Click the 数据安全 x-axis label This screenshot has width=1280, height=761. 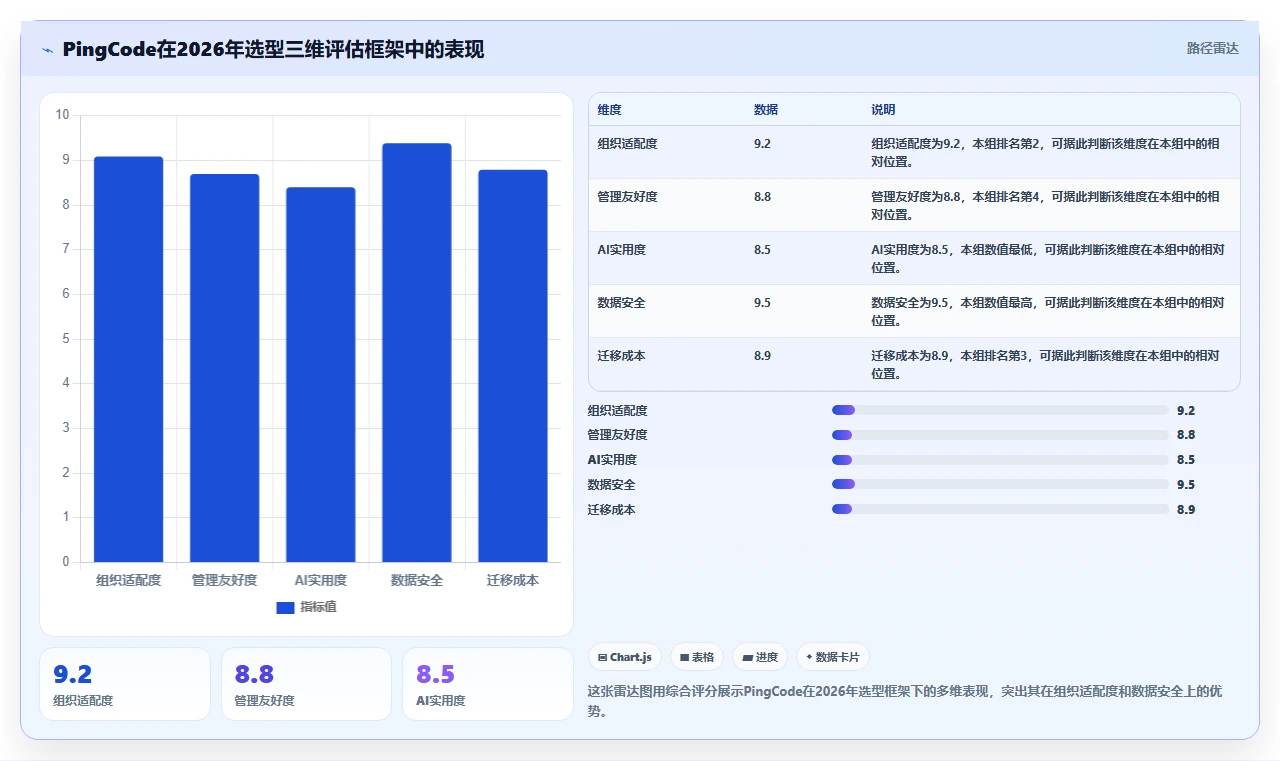[417, 580]
